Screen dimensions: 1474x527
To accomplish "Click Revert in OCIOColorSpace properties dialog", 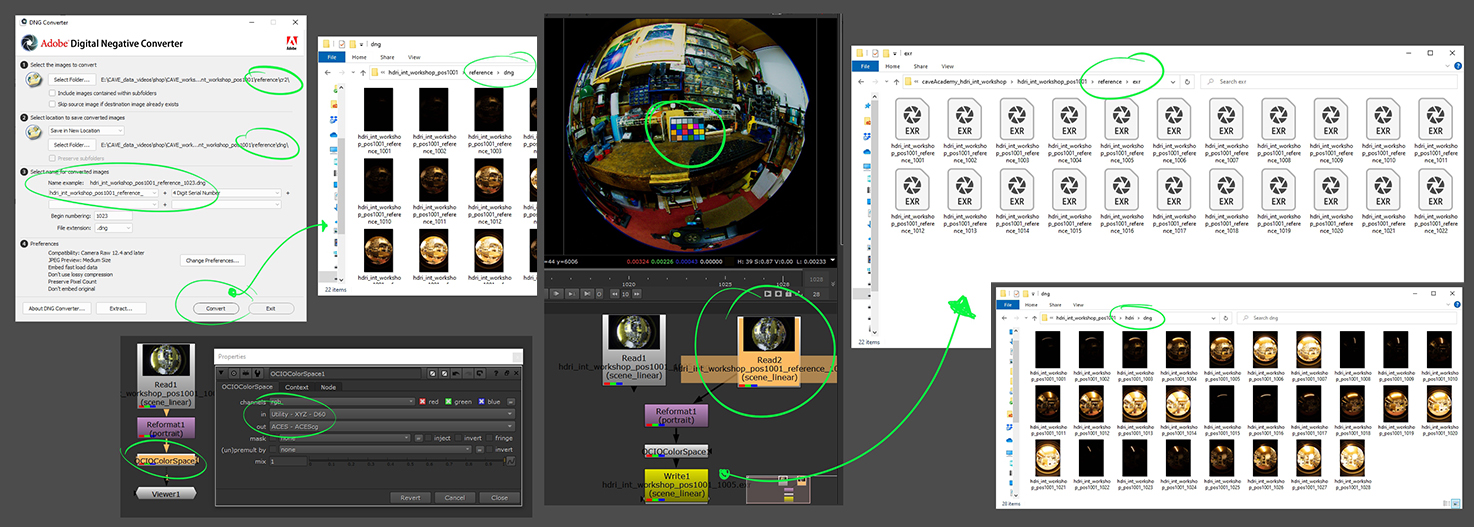I will tap(410, 498).
